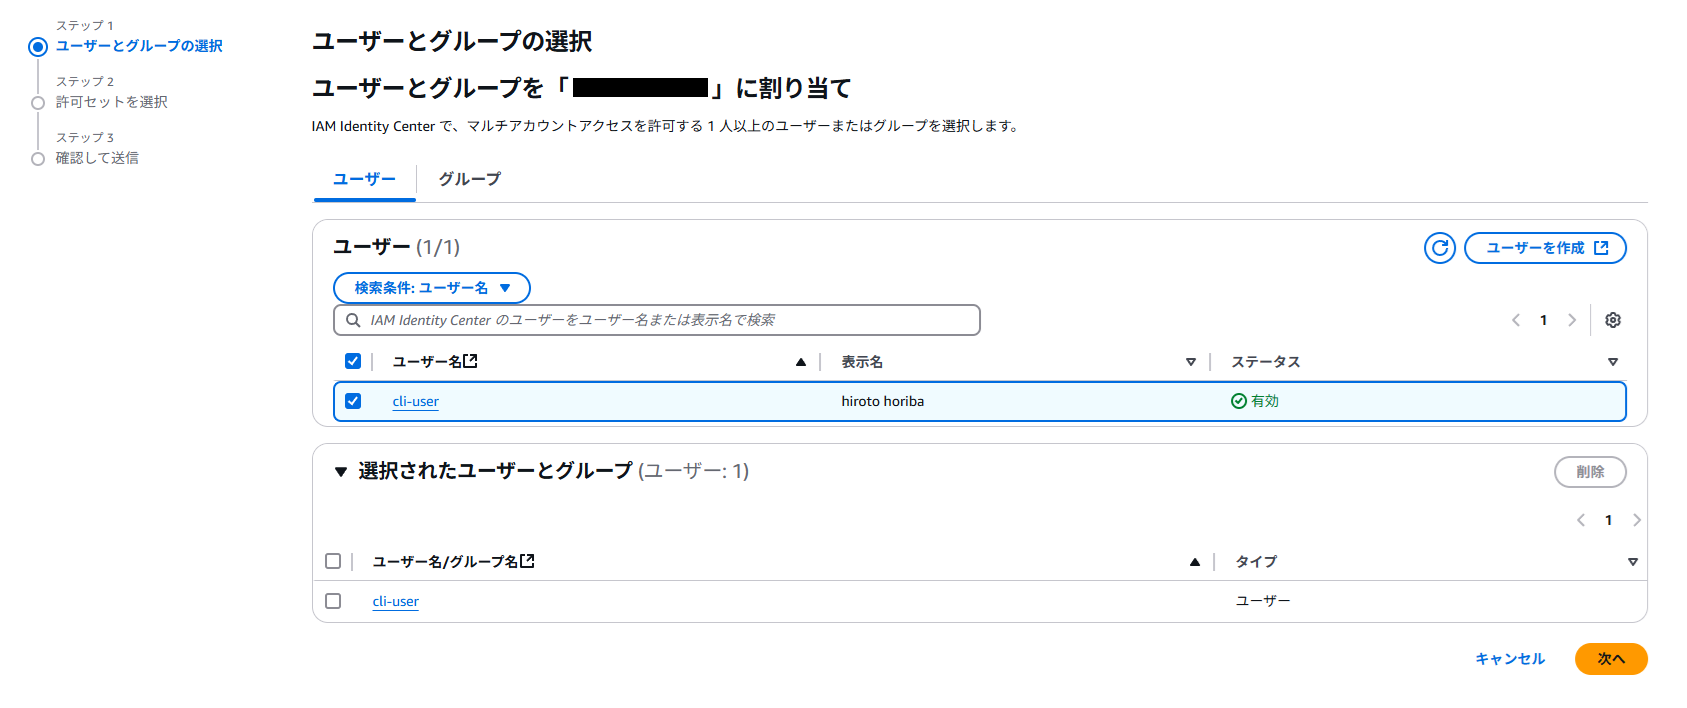The image size is (1687, 708).
Task: Sort by 表示名 column arrow
Action: (x=1191, y=362)
